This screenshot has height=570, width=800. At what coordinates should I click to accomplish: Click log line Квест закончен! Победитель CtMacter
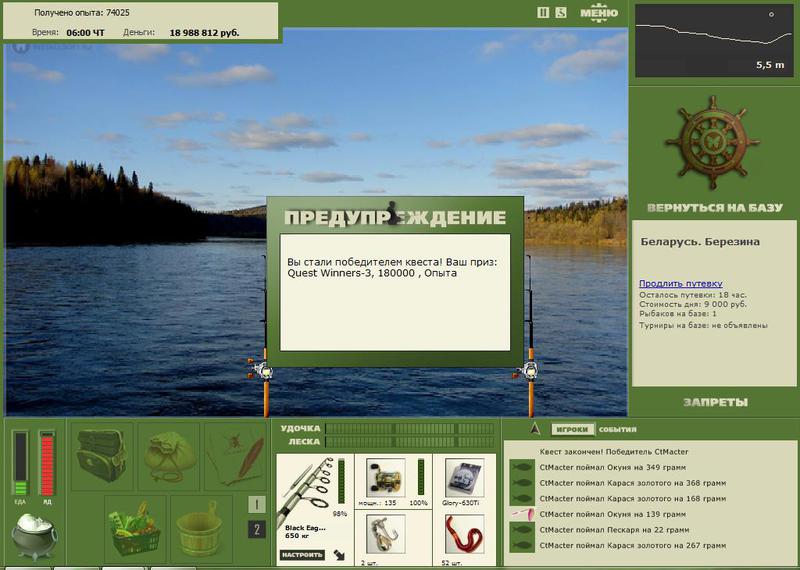tap(614, 452)
